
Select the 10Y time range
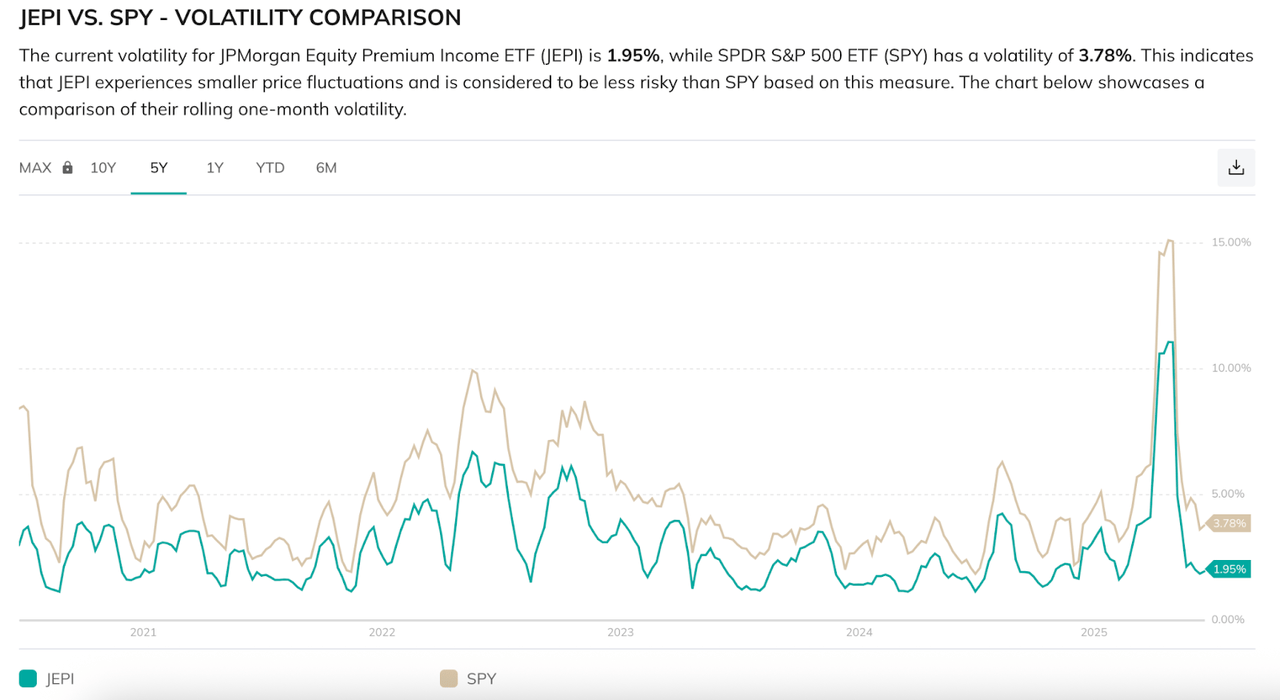click(103, 167)
